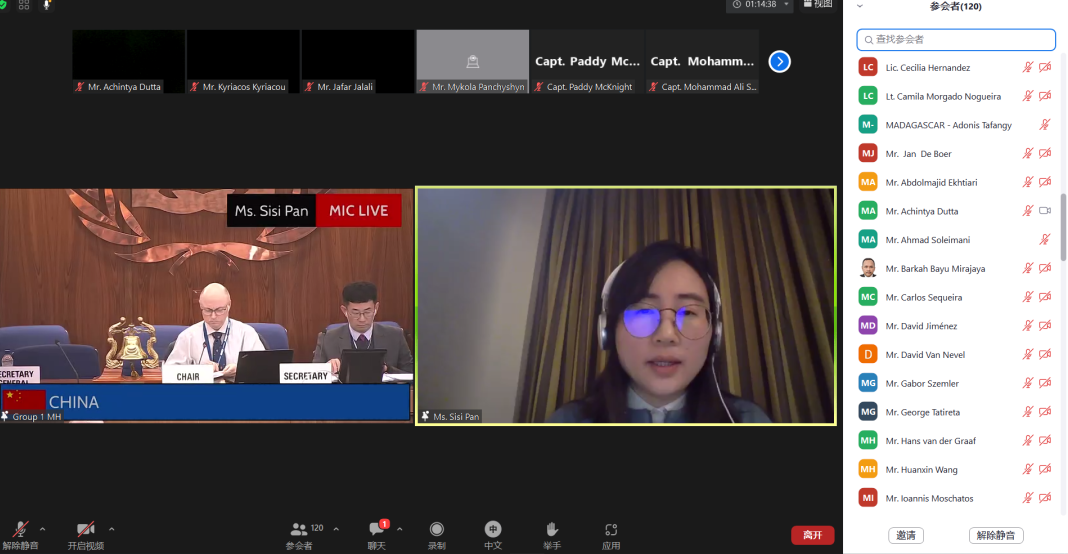This screenshot has width=1068, height=554.
Task: Start recording with the 录制 icon
Action: [437, 530]
